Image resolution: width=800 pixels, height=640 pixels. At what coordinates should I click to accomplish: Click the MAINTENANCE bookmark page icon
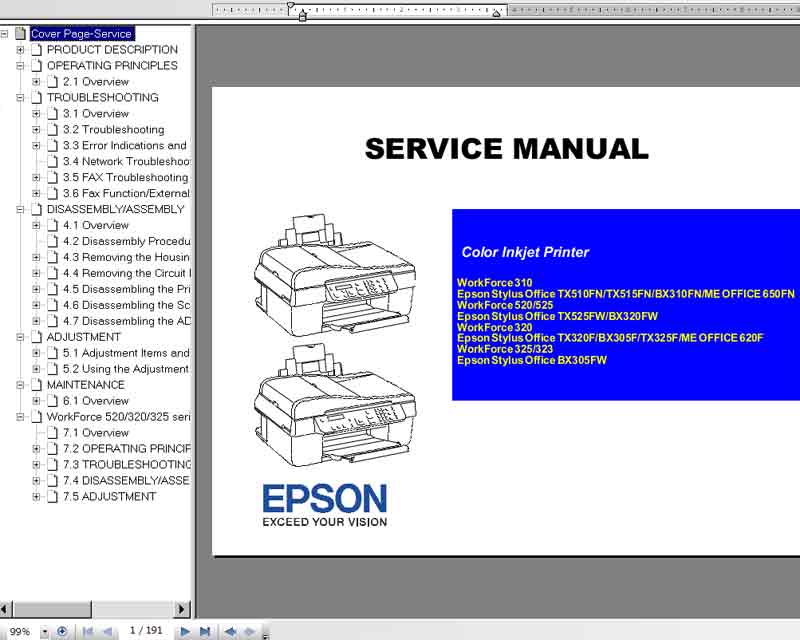click(36, 385)
